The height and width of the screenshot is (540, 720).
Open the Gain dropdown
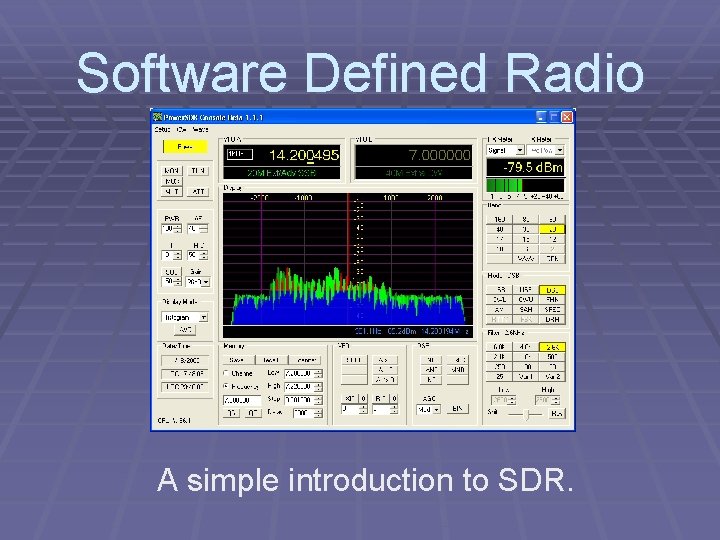pos(198,282)
